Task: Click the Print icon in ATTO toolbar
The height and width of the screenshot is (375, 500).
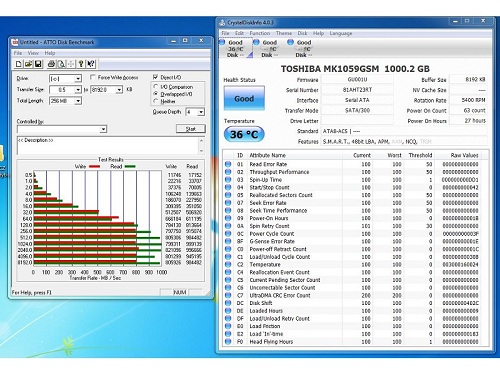Action: [51, 64]
